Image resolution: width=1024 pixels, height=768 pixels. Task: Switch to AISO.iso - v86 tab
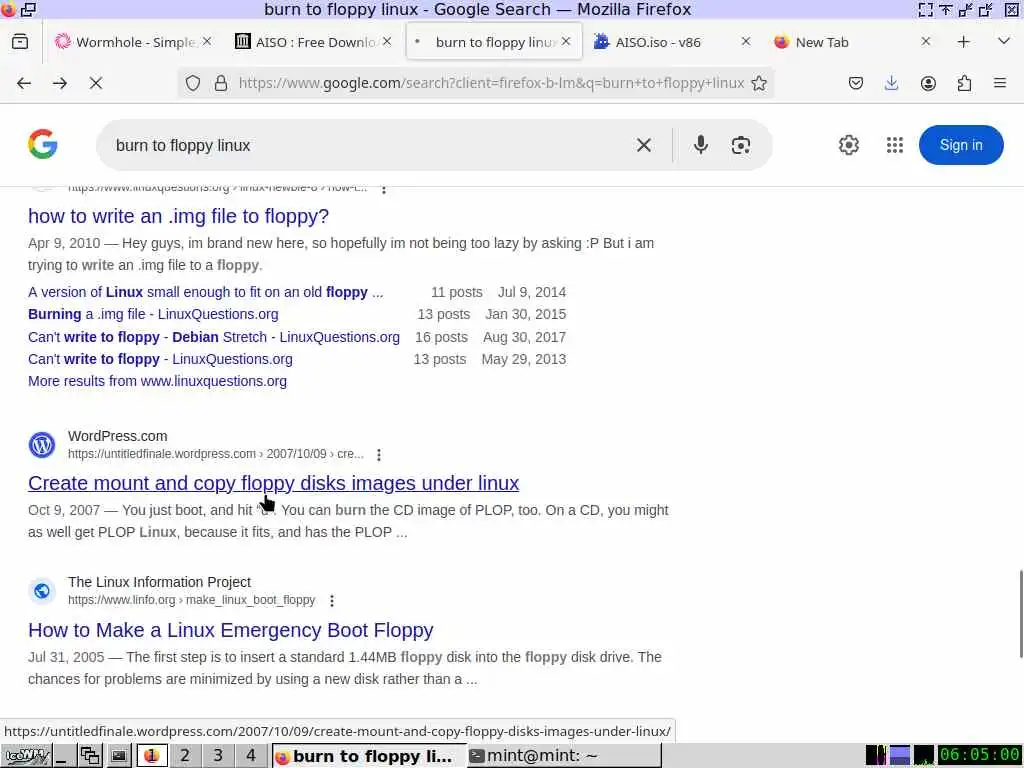pos(673,42)
